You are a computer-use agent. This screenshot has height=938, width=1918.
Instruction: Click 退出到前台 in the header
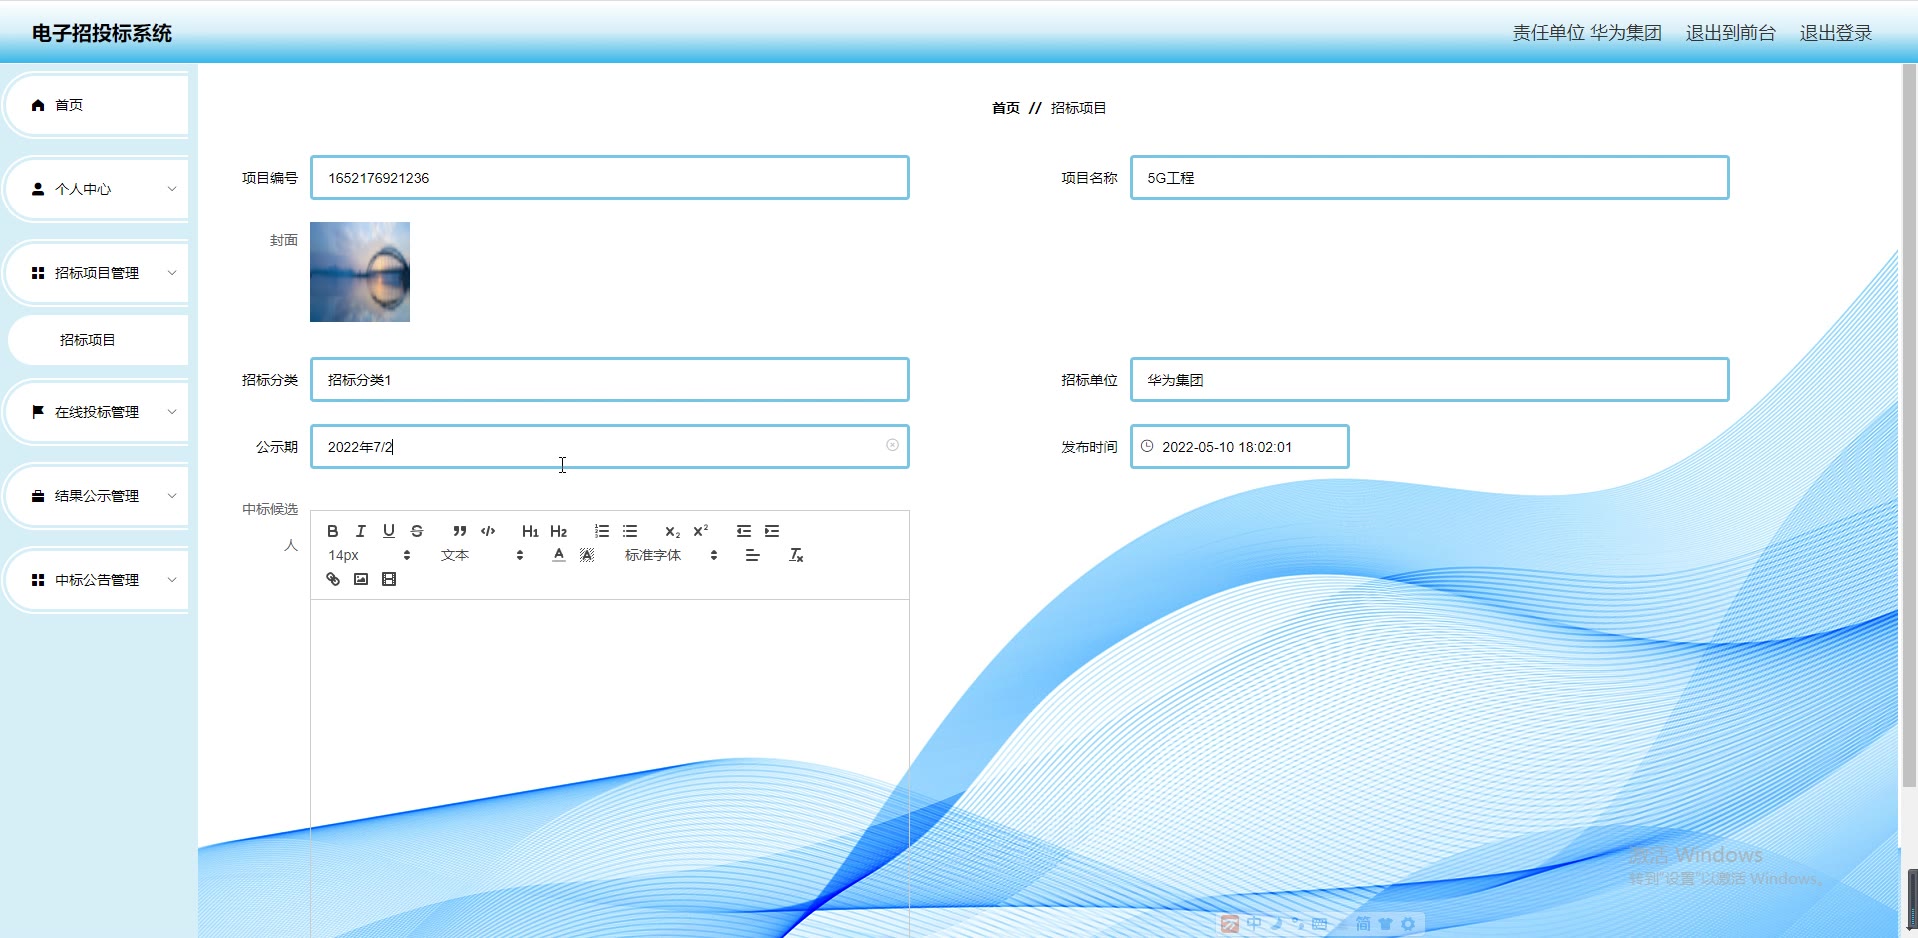(x=1730, y=33)
